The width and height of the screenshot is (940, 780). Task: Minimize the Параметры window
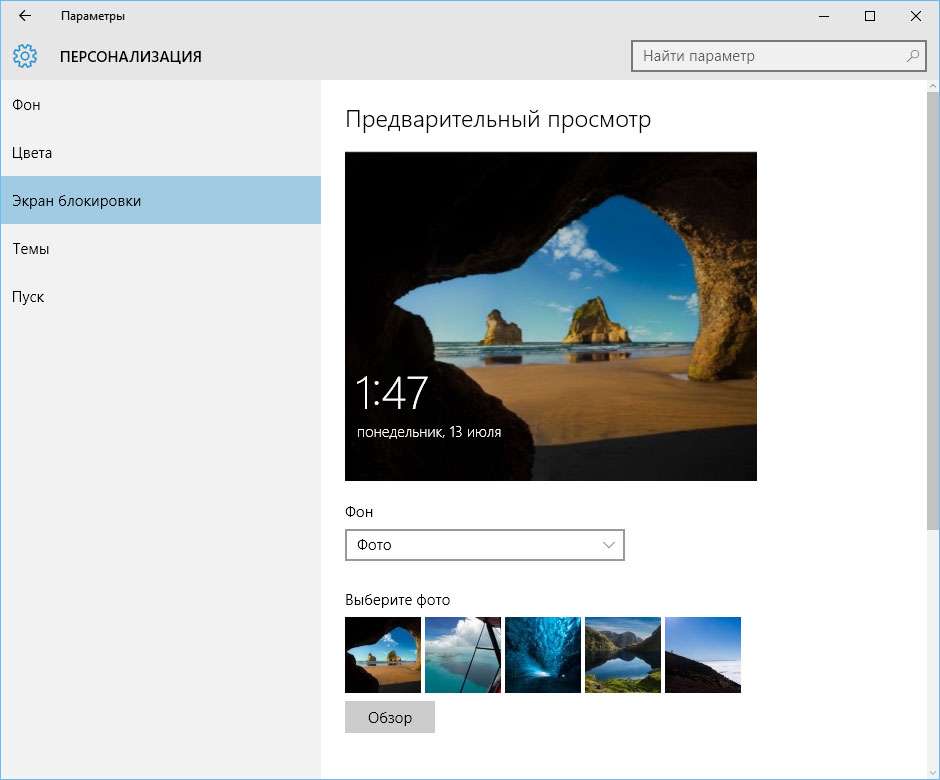click(x=824, y=16)
